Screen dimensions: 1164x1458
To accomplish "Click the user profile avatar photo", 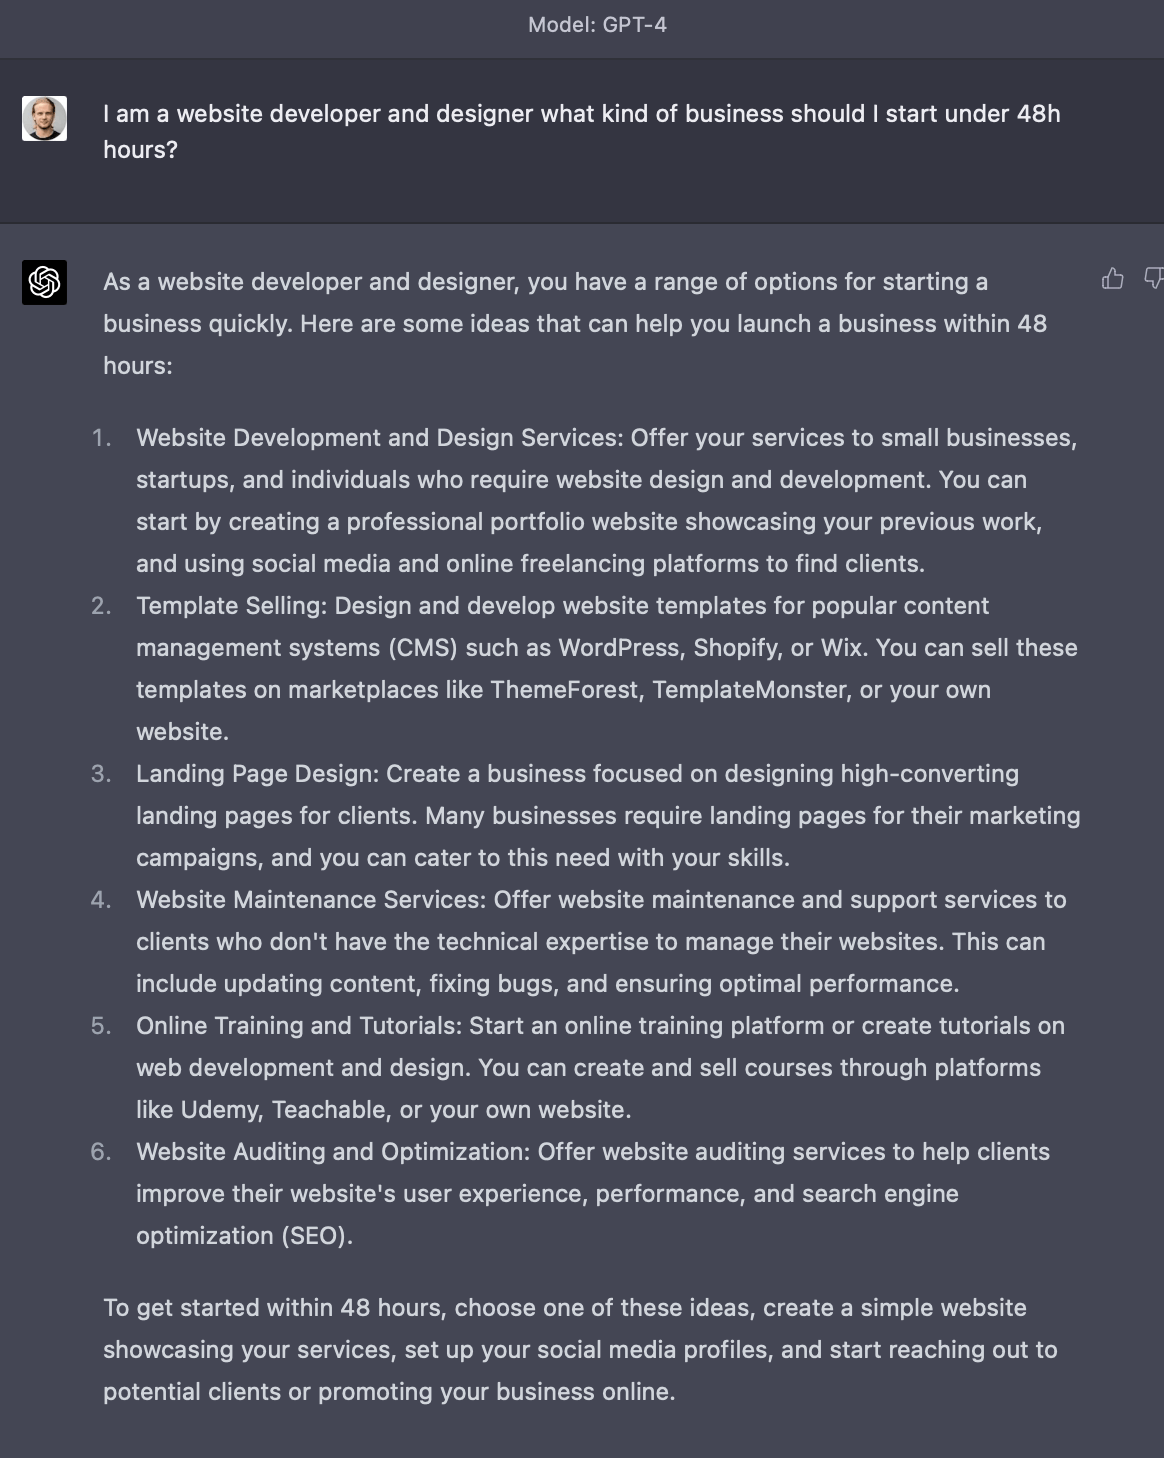I will (44, 119).
